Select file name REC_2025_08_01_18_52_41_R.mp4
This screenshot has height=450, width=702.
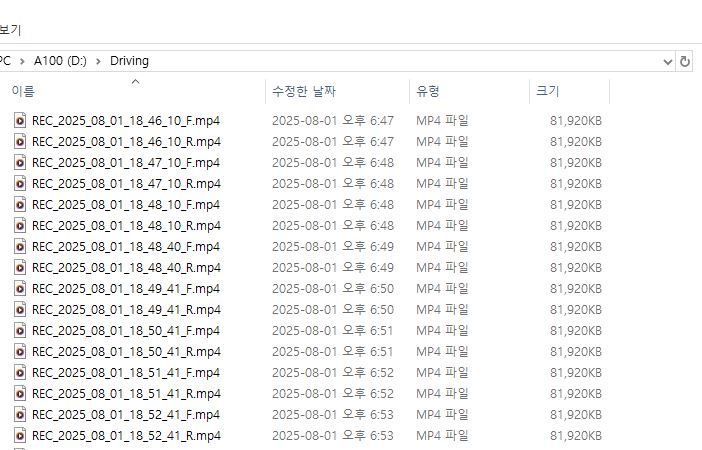(126, 436)
